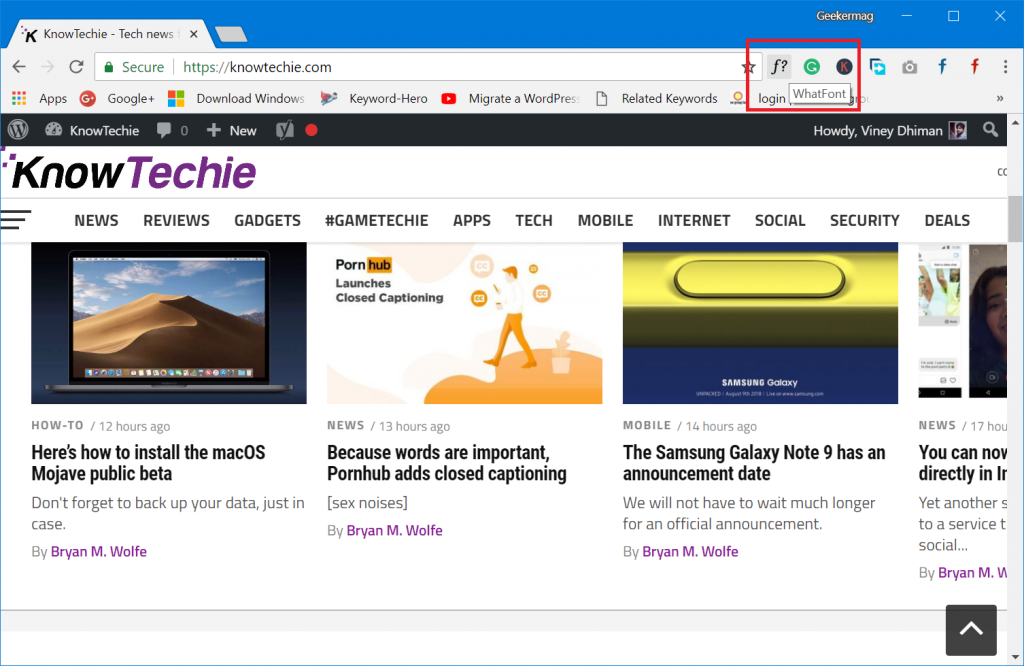
Task: Open the NEWS navigation menu
Action: (x=96, y=221)
